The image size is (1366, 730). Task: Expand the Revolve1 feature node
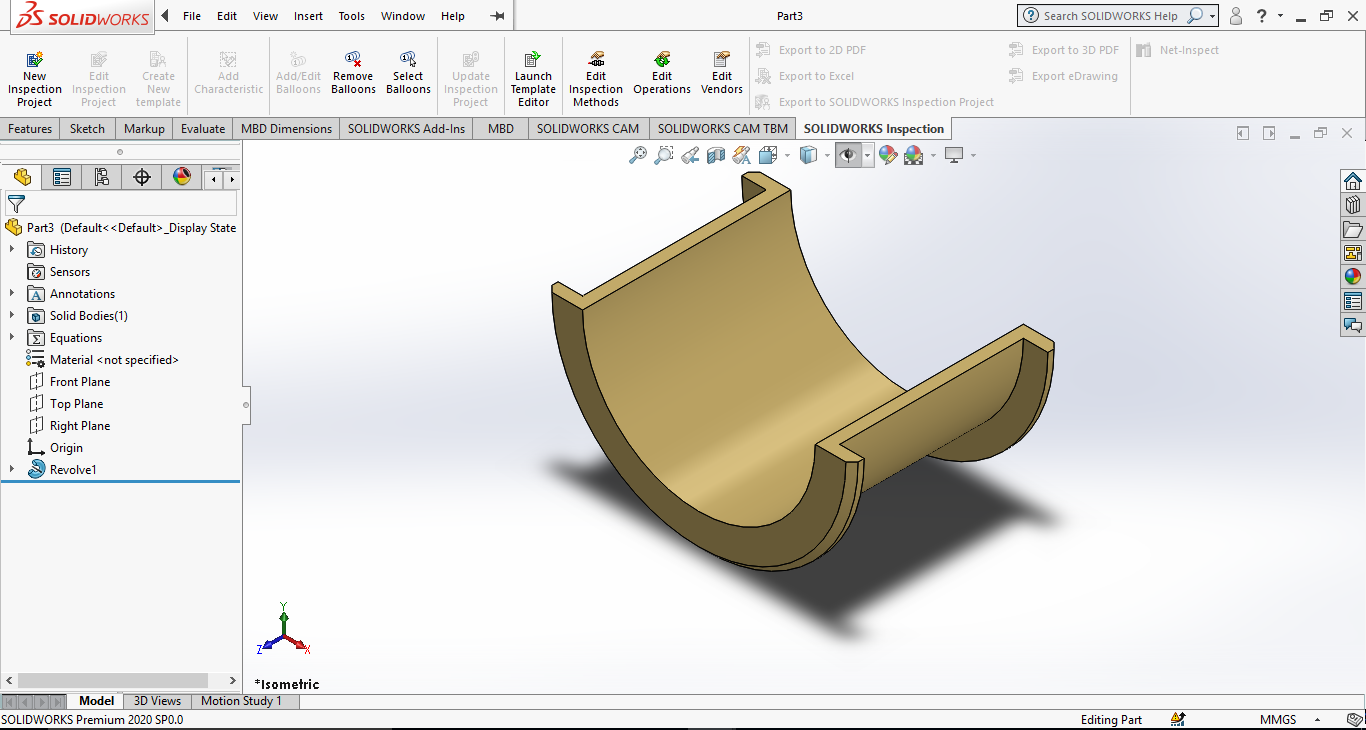coord(12,470)
